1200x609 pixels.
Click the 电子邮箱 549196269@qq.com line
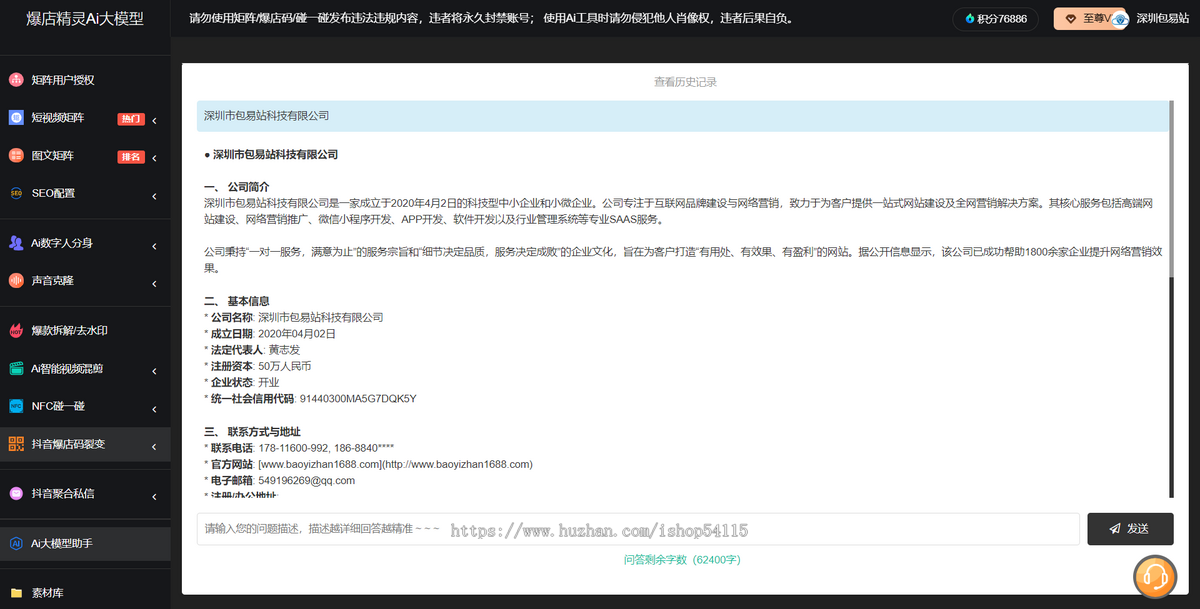279,481
